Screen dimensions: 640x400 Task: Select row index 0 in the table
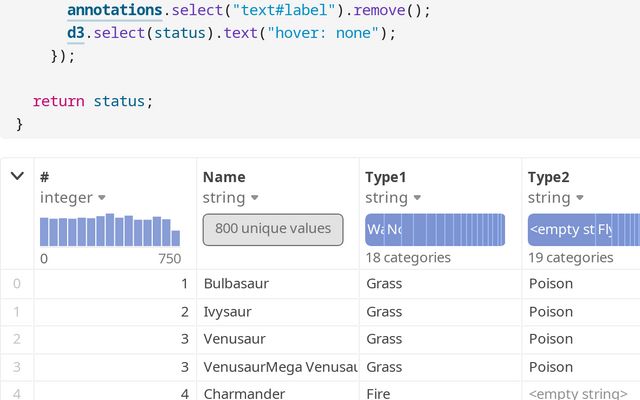coord(16,284)
